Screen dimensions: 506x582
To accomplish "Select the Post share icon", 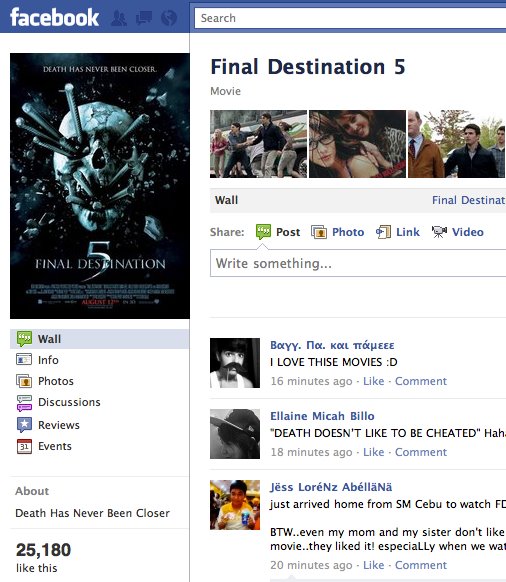I will coord(263,232).
